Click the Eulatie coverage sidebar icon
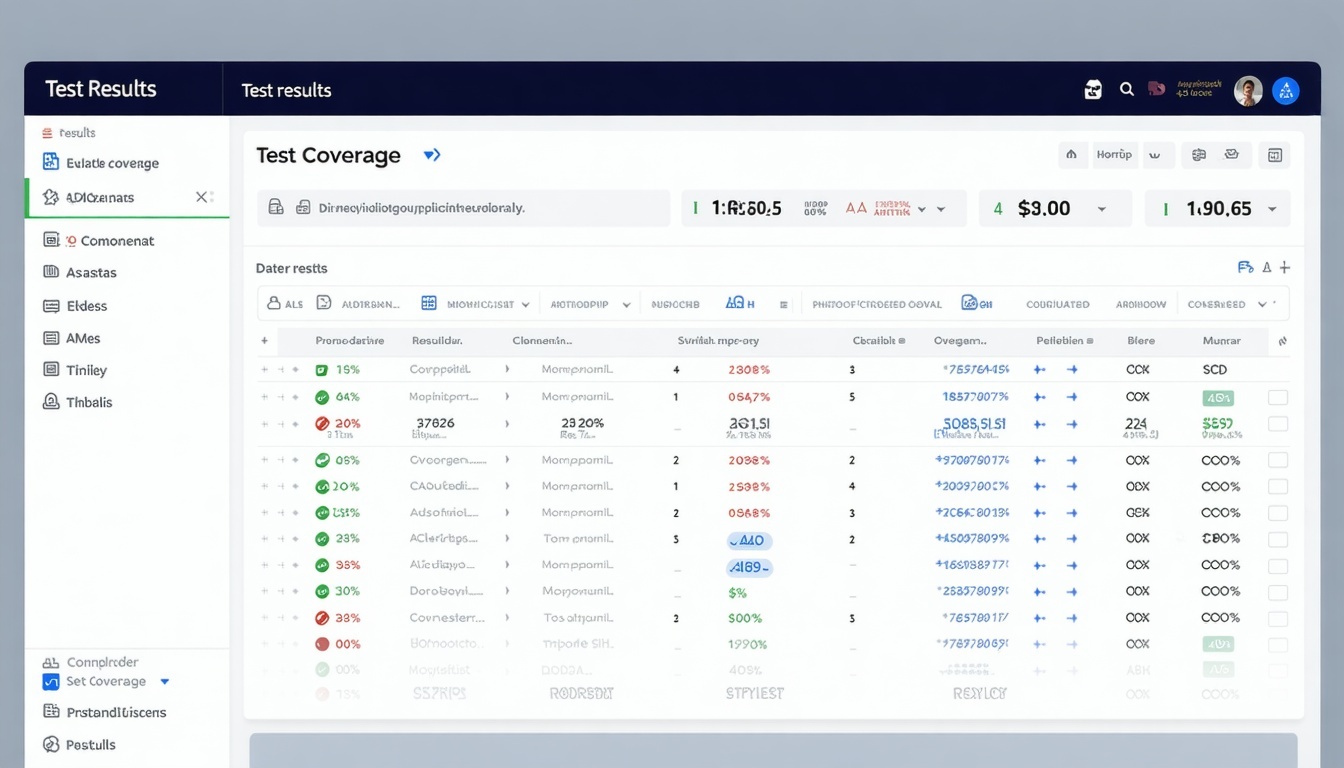The width and height of the screenshot is (1344, 768). coord(51,162)
